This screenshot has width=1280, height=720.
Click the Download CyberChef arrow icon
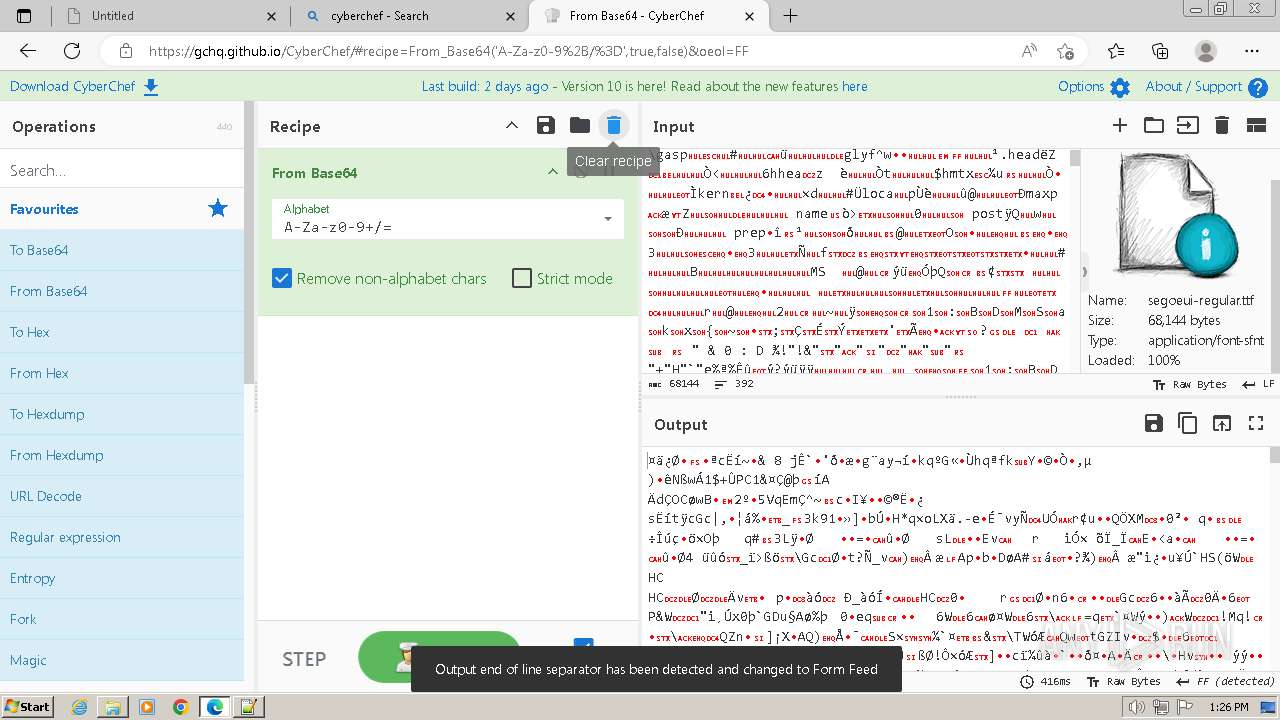151,87
